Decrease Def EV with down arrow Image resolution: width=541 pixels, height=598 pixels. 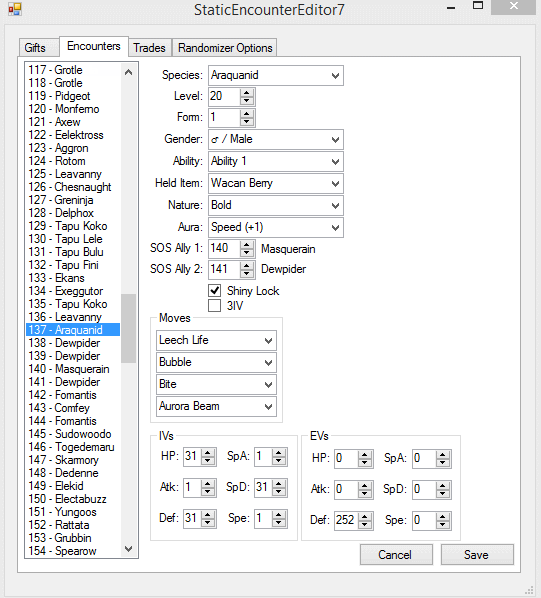coord(365,524)
